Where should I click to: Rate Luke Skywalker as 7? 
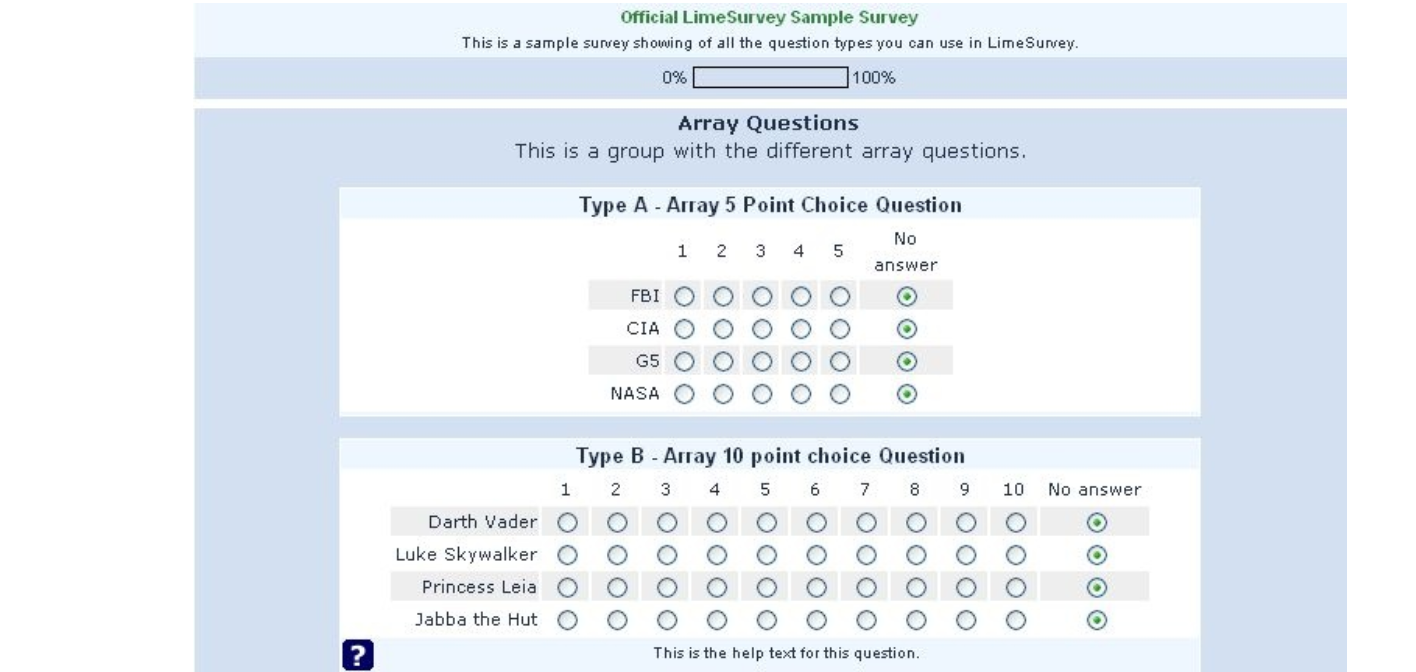pos(866,554)
